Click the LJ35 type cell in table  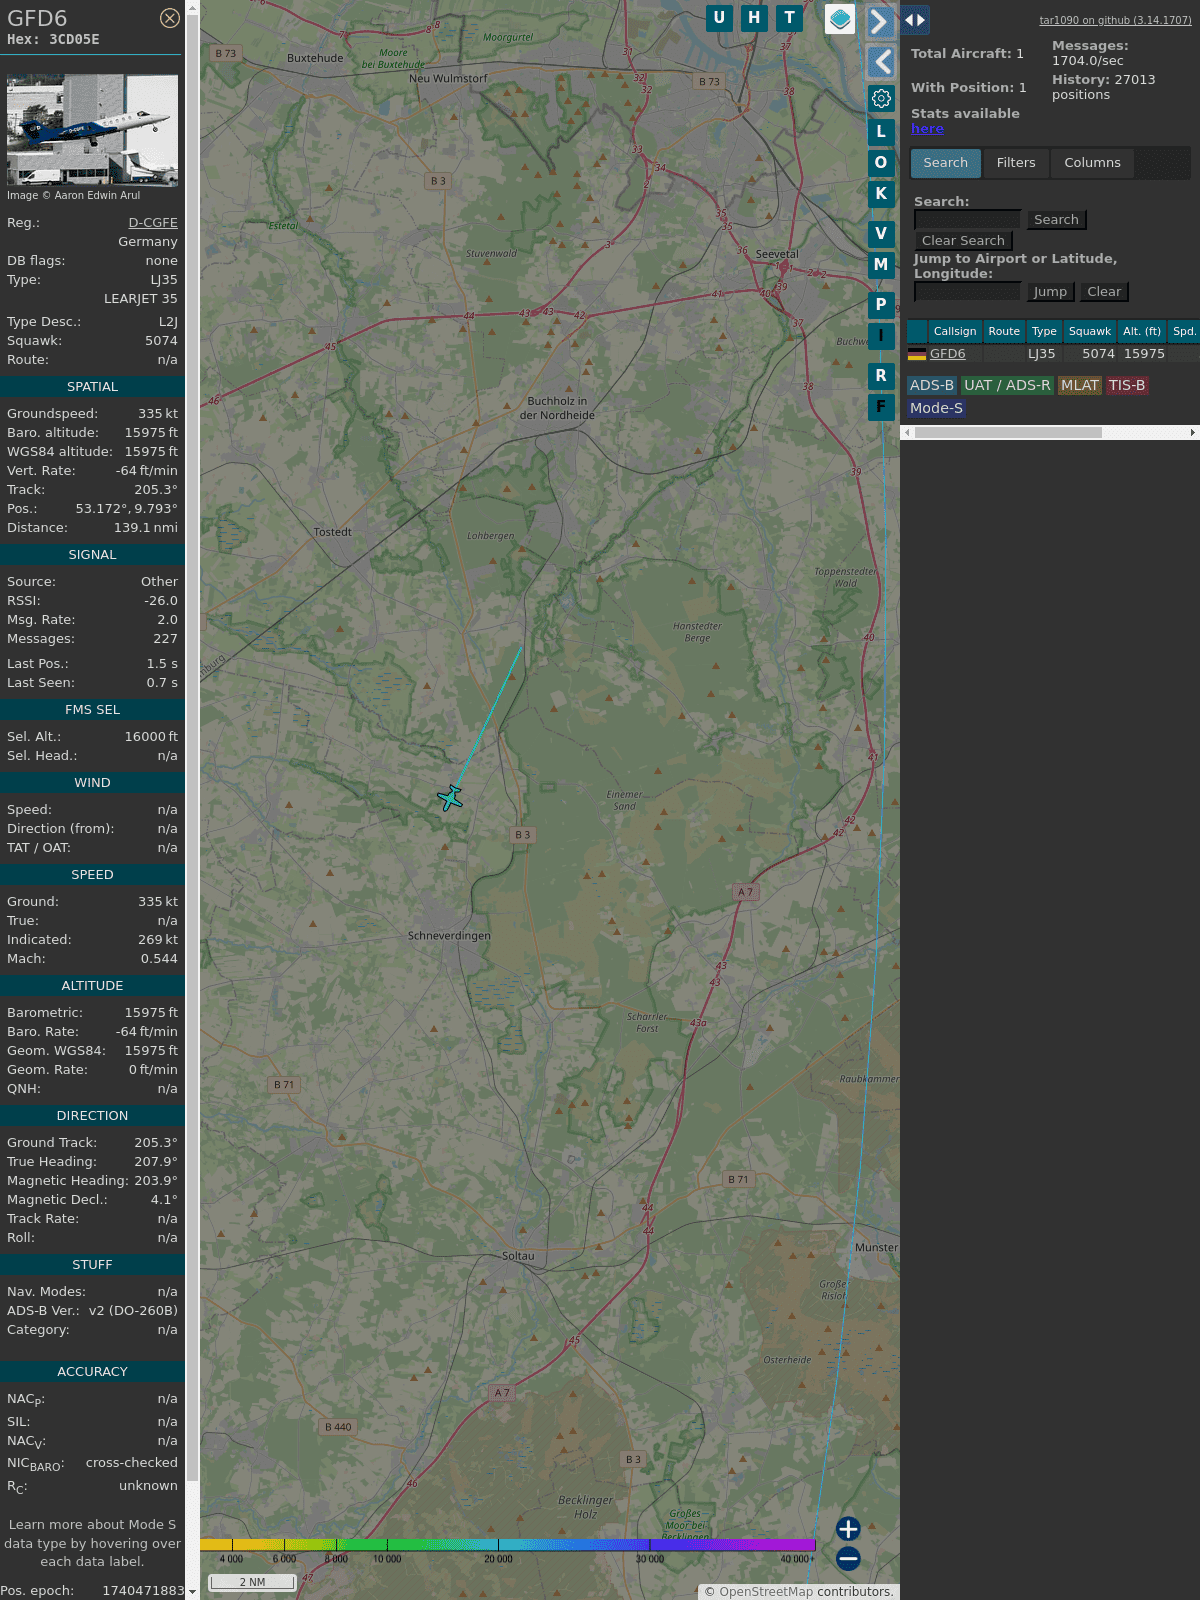pyautogui.click(x=1041, y=354)
